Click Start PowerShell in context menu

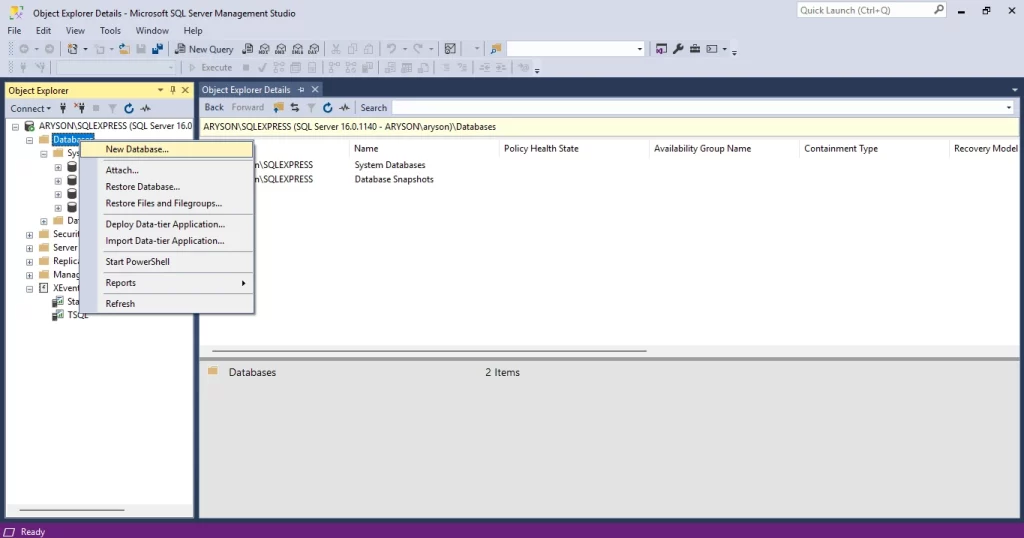[x=167, y=262]
